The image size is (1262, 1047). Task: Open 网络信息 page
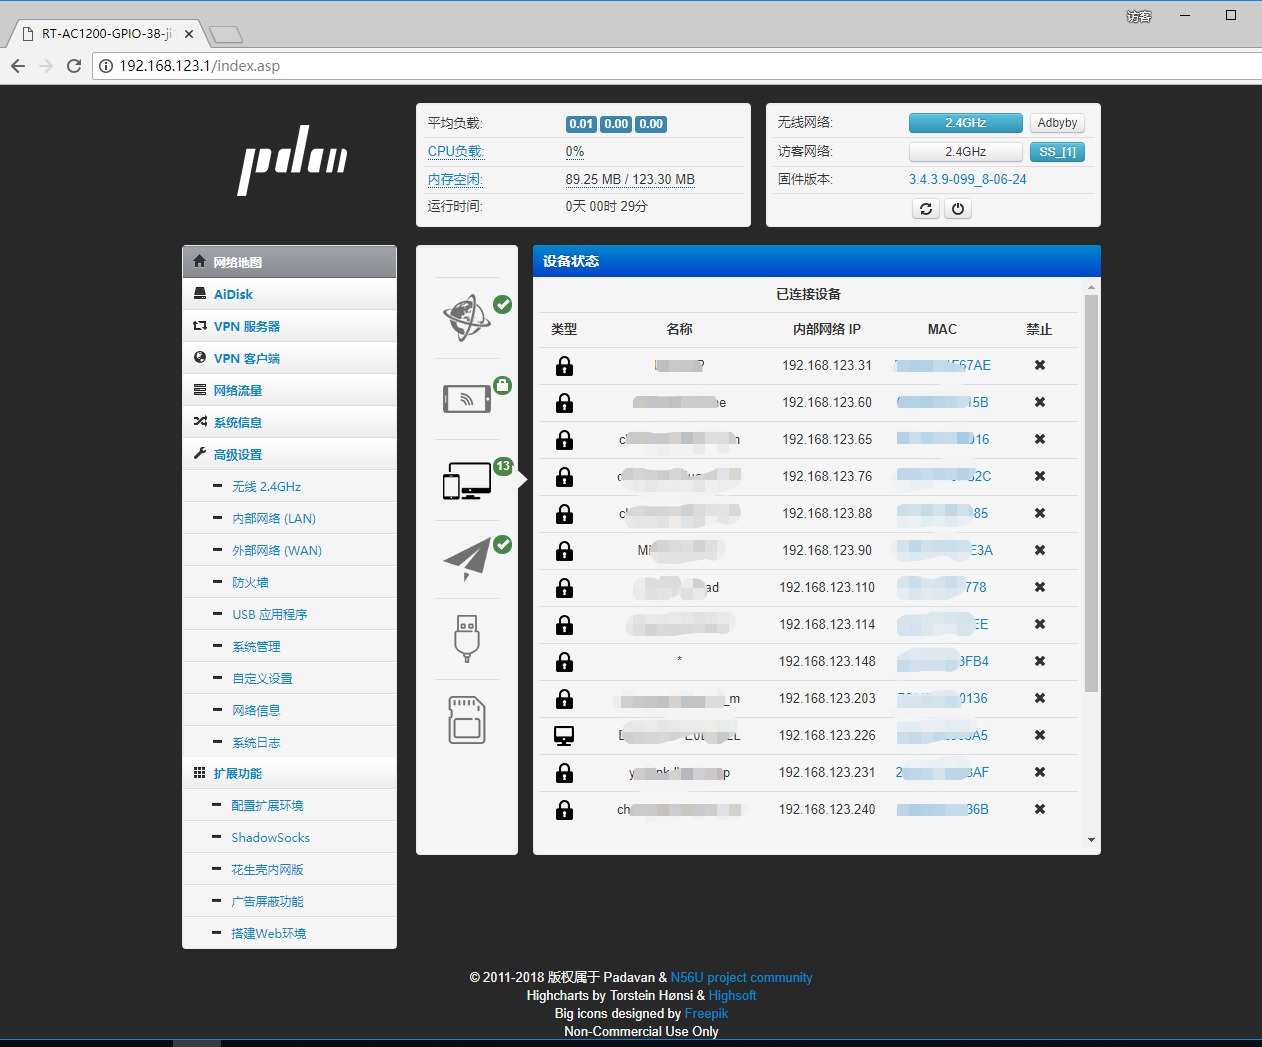(290, 710)
